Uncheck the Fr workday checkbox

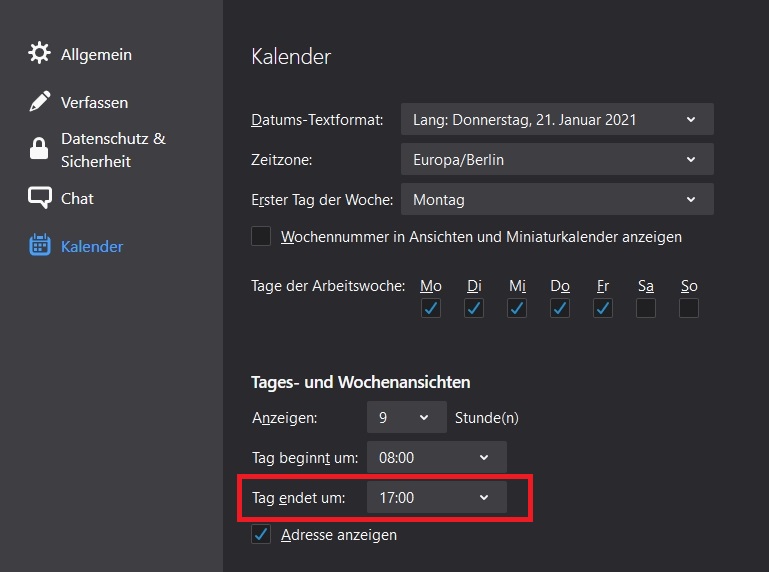[603, 308]
